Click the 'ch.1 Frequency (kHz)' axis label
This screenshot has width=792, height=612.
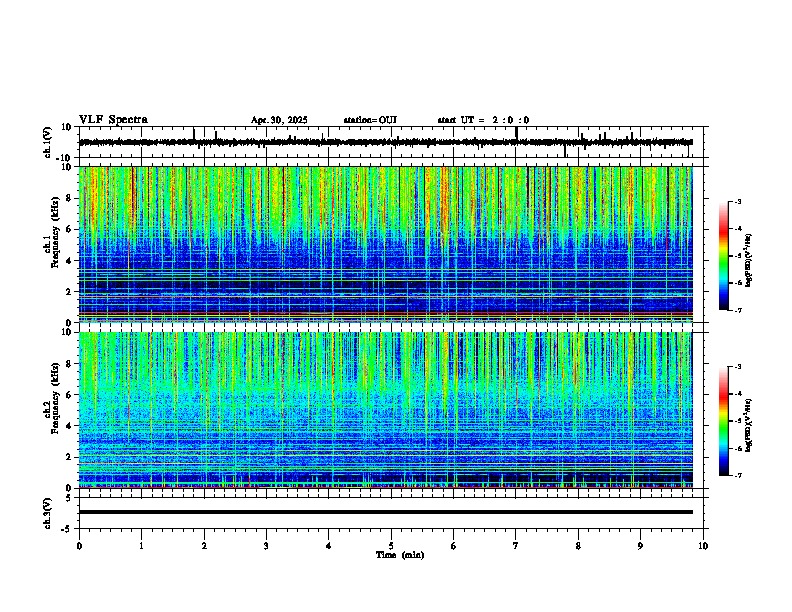point(52,232)
